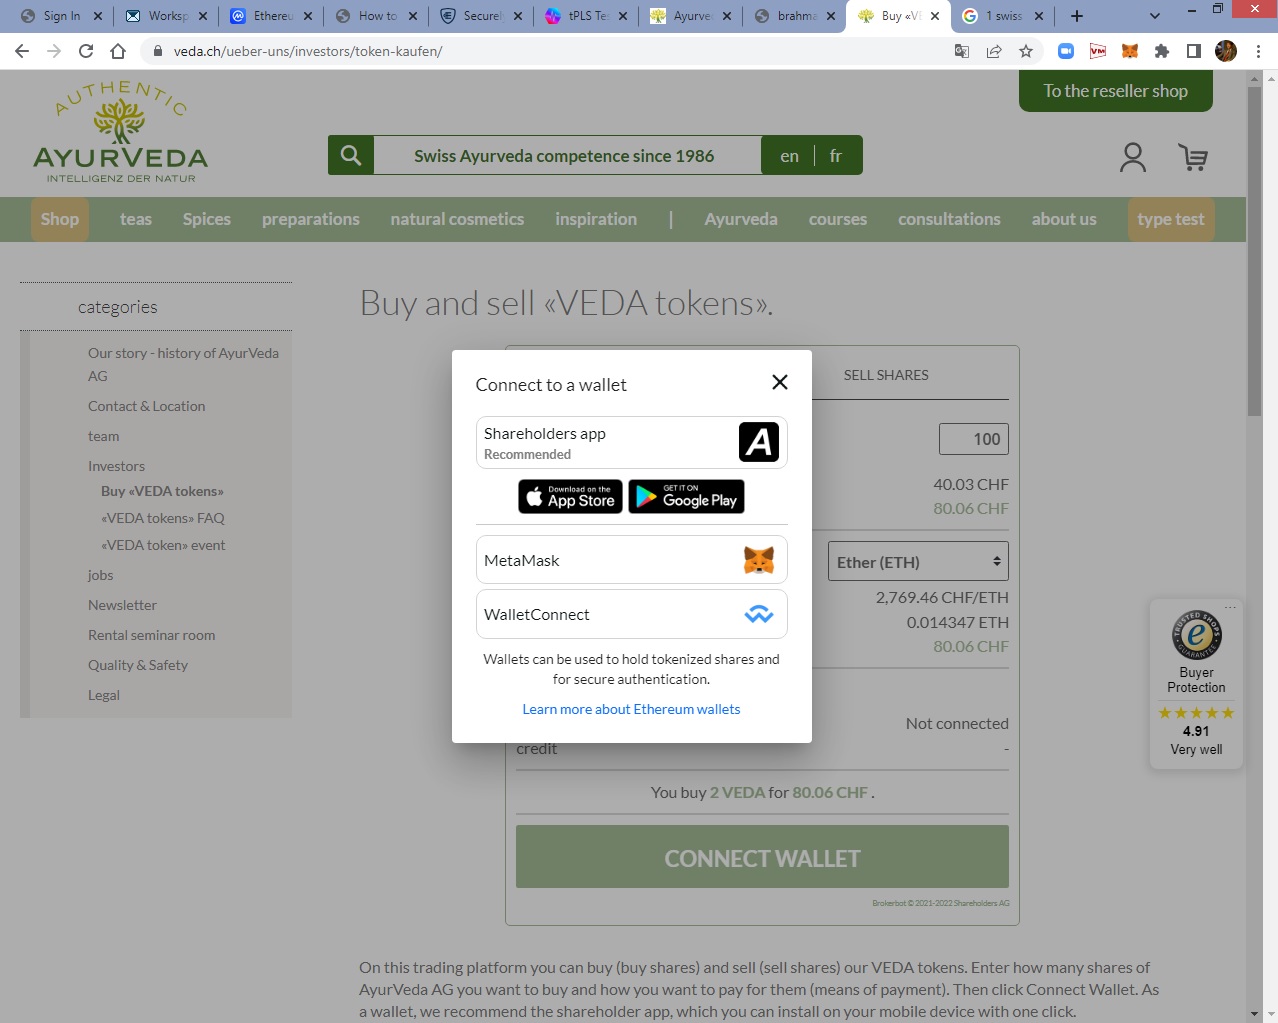
Task: Click the browser home icon
Action: click(118, 51)
